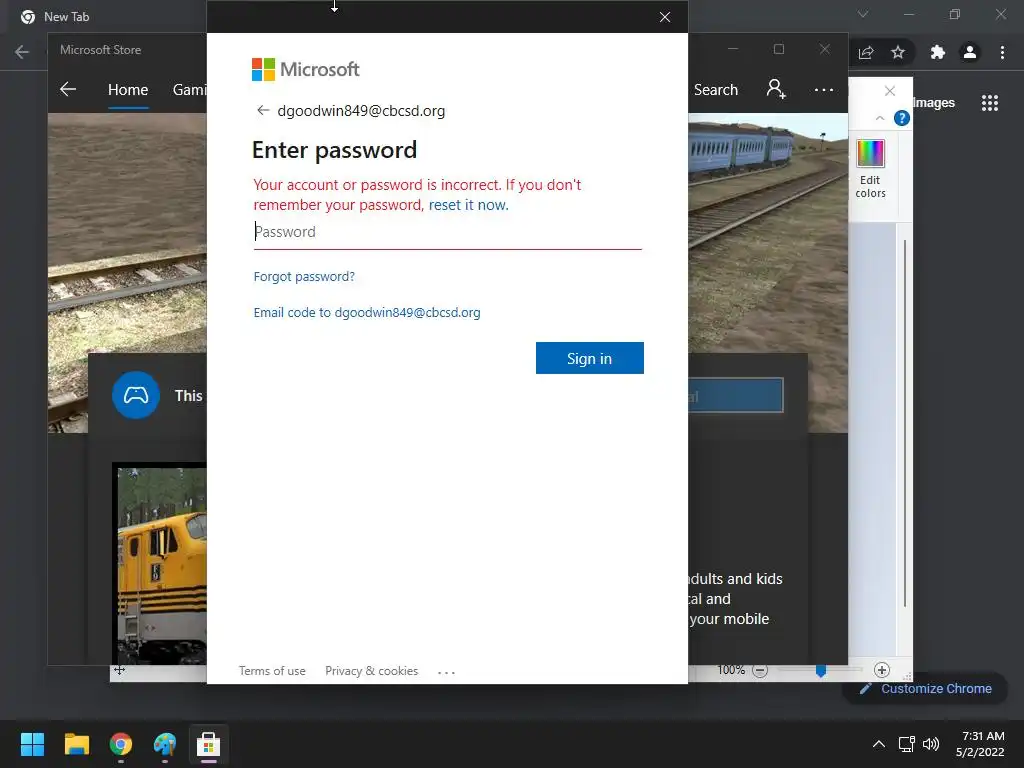Click Microsoft Store back arrow
The height and width of the screenshot is (768, 1024).
[68, 89]
